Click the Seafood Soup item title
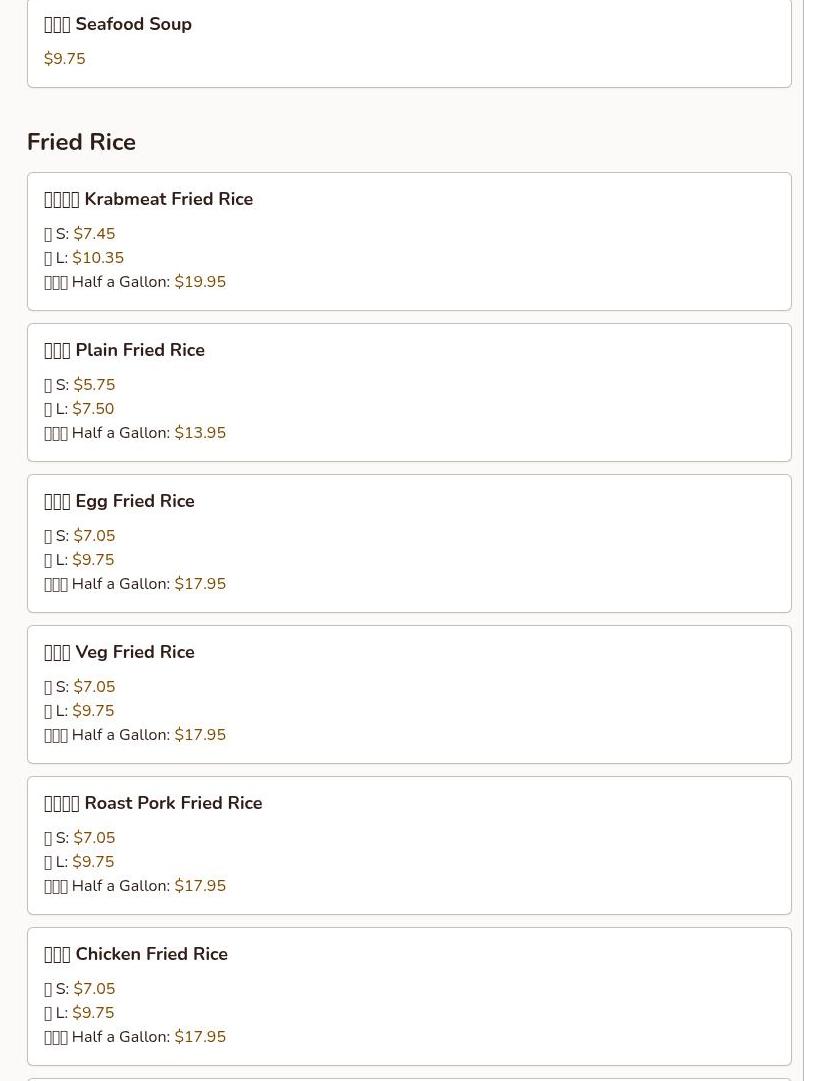 (118, 24)
